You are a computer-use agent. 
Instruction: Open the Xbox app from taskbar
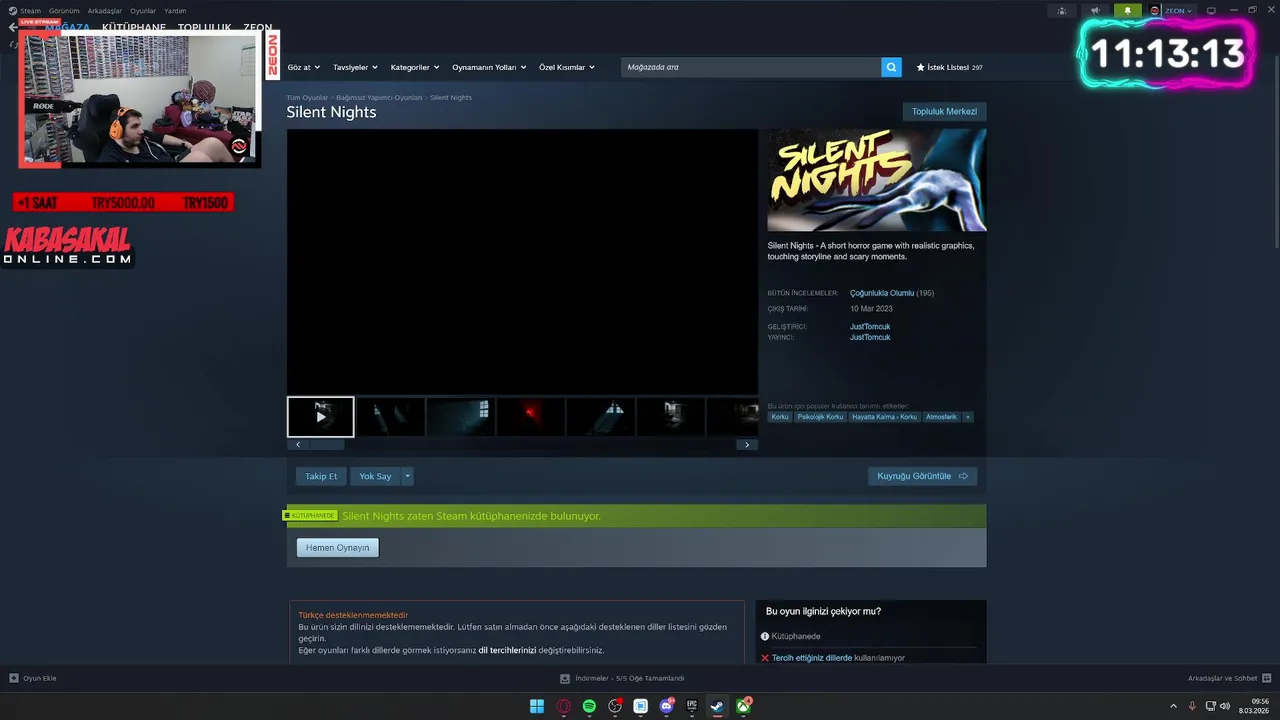(x=744, y=706)
